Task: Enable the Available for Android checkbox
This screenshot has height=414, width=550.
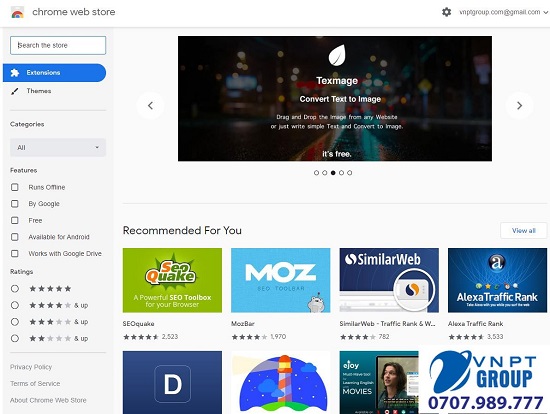Action: (x=15, y=237)
